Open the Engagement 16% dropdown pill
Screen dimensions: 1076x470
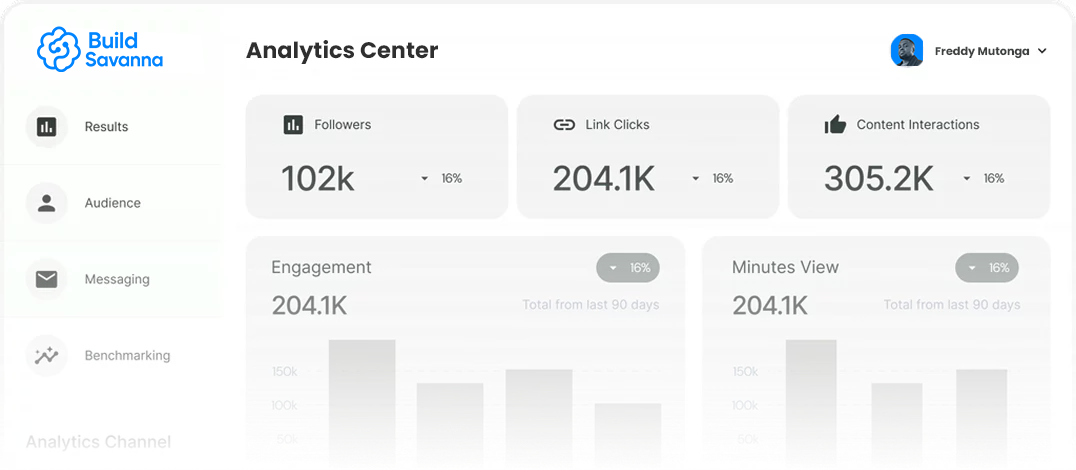click(628, 268)
